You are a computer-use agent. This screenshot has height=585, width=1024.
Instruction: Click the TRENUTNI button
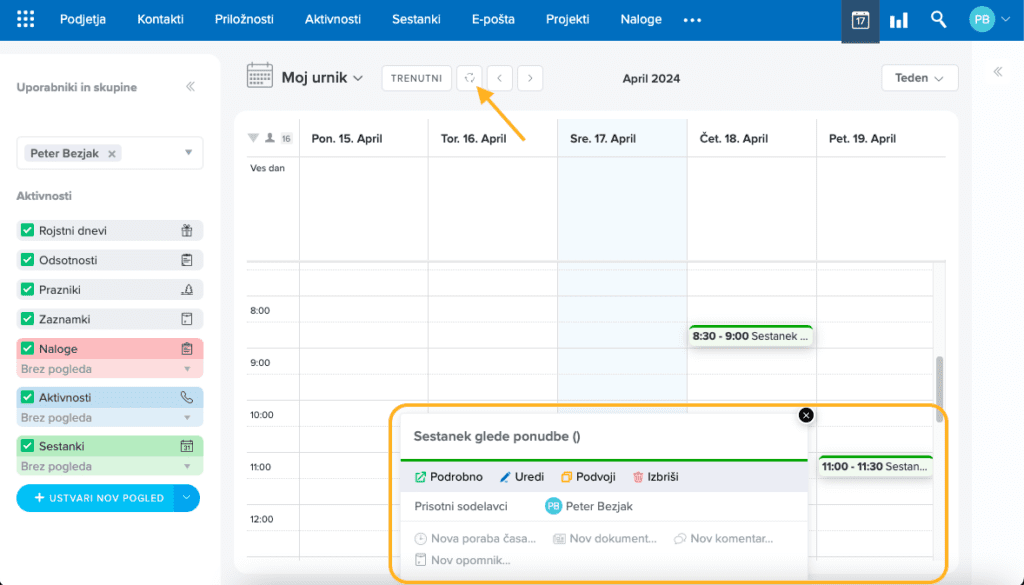coord(416,78)
